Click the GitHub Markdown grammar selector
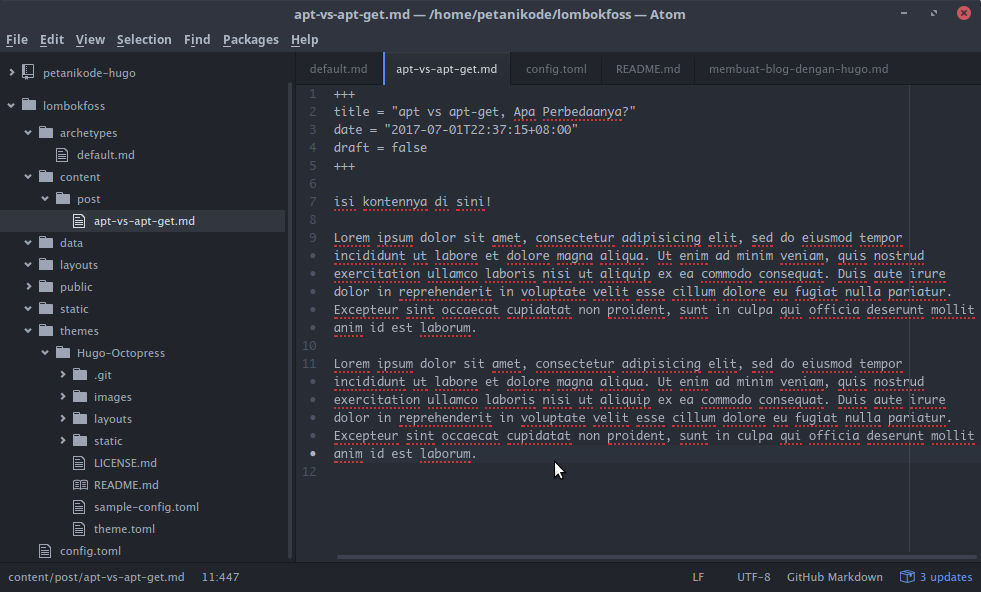Viewport: 981px width, 592px height. (834, 577)
